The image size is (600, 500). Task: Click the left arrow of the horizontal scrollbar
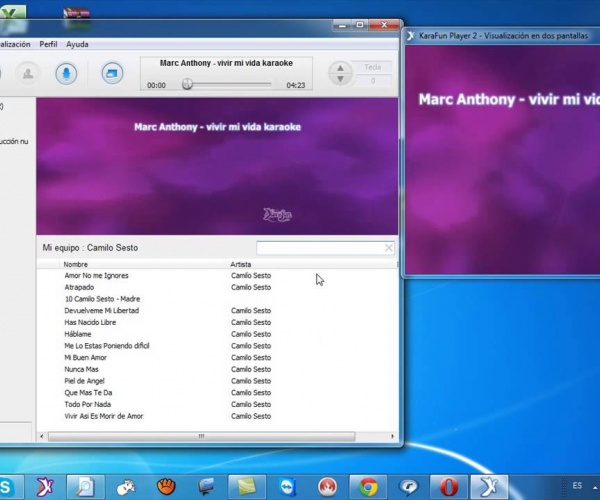point(41,436)
